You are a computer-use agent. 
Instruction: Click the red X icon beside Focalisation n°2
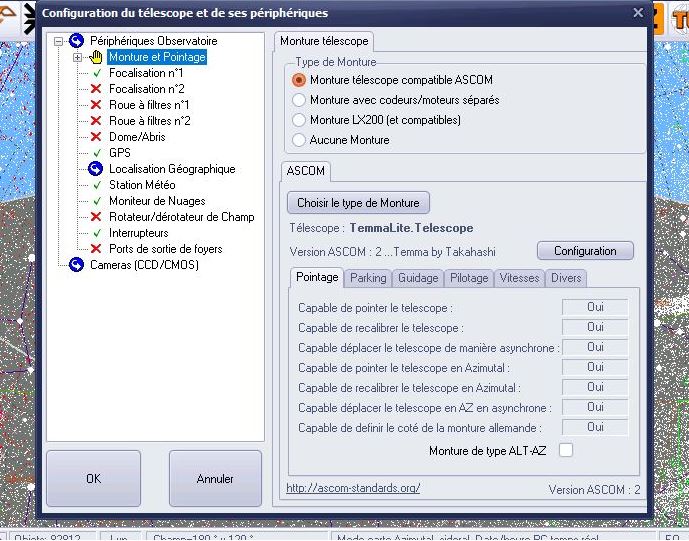96,89
